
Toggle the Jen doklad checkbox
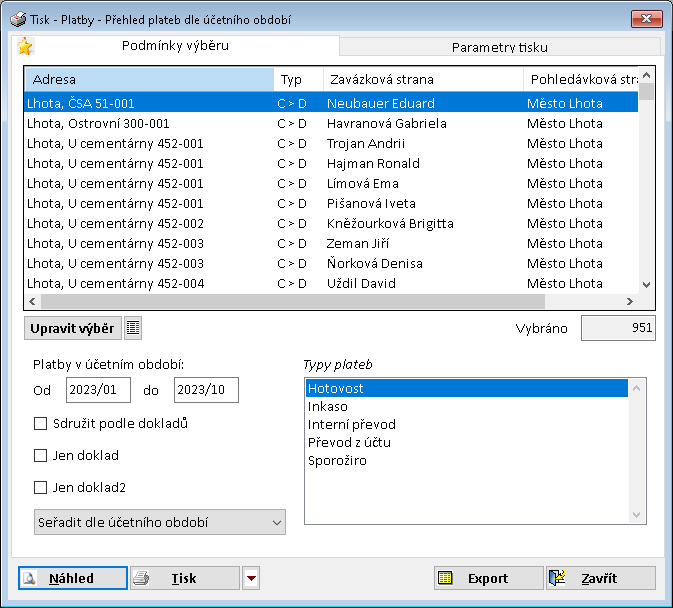pos(41,455)
